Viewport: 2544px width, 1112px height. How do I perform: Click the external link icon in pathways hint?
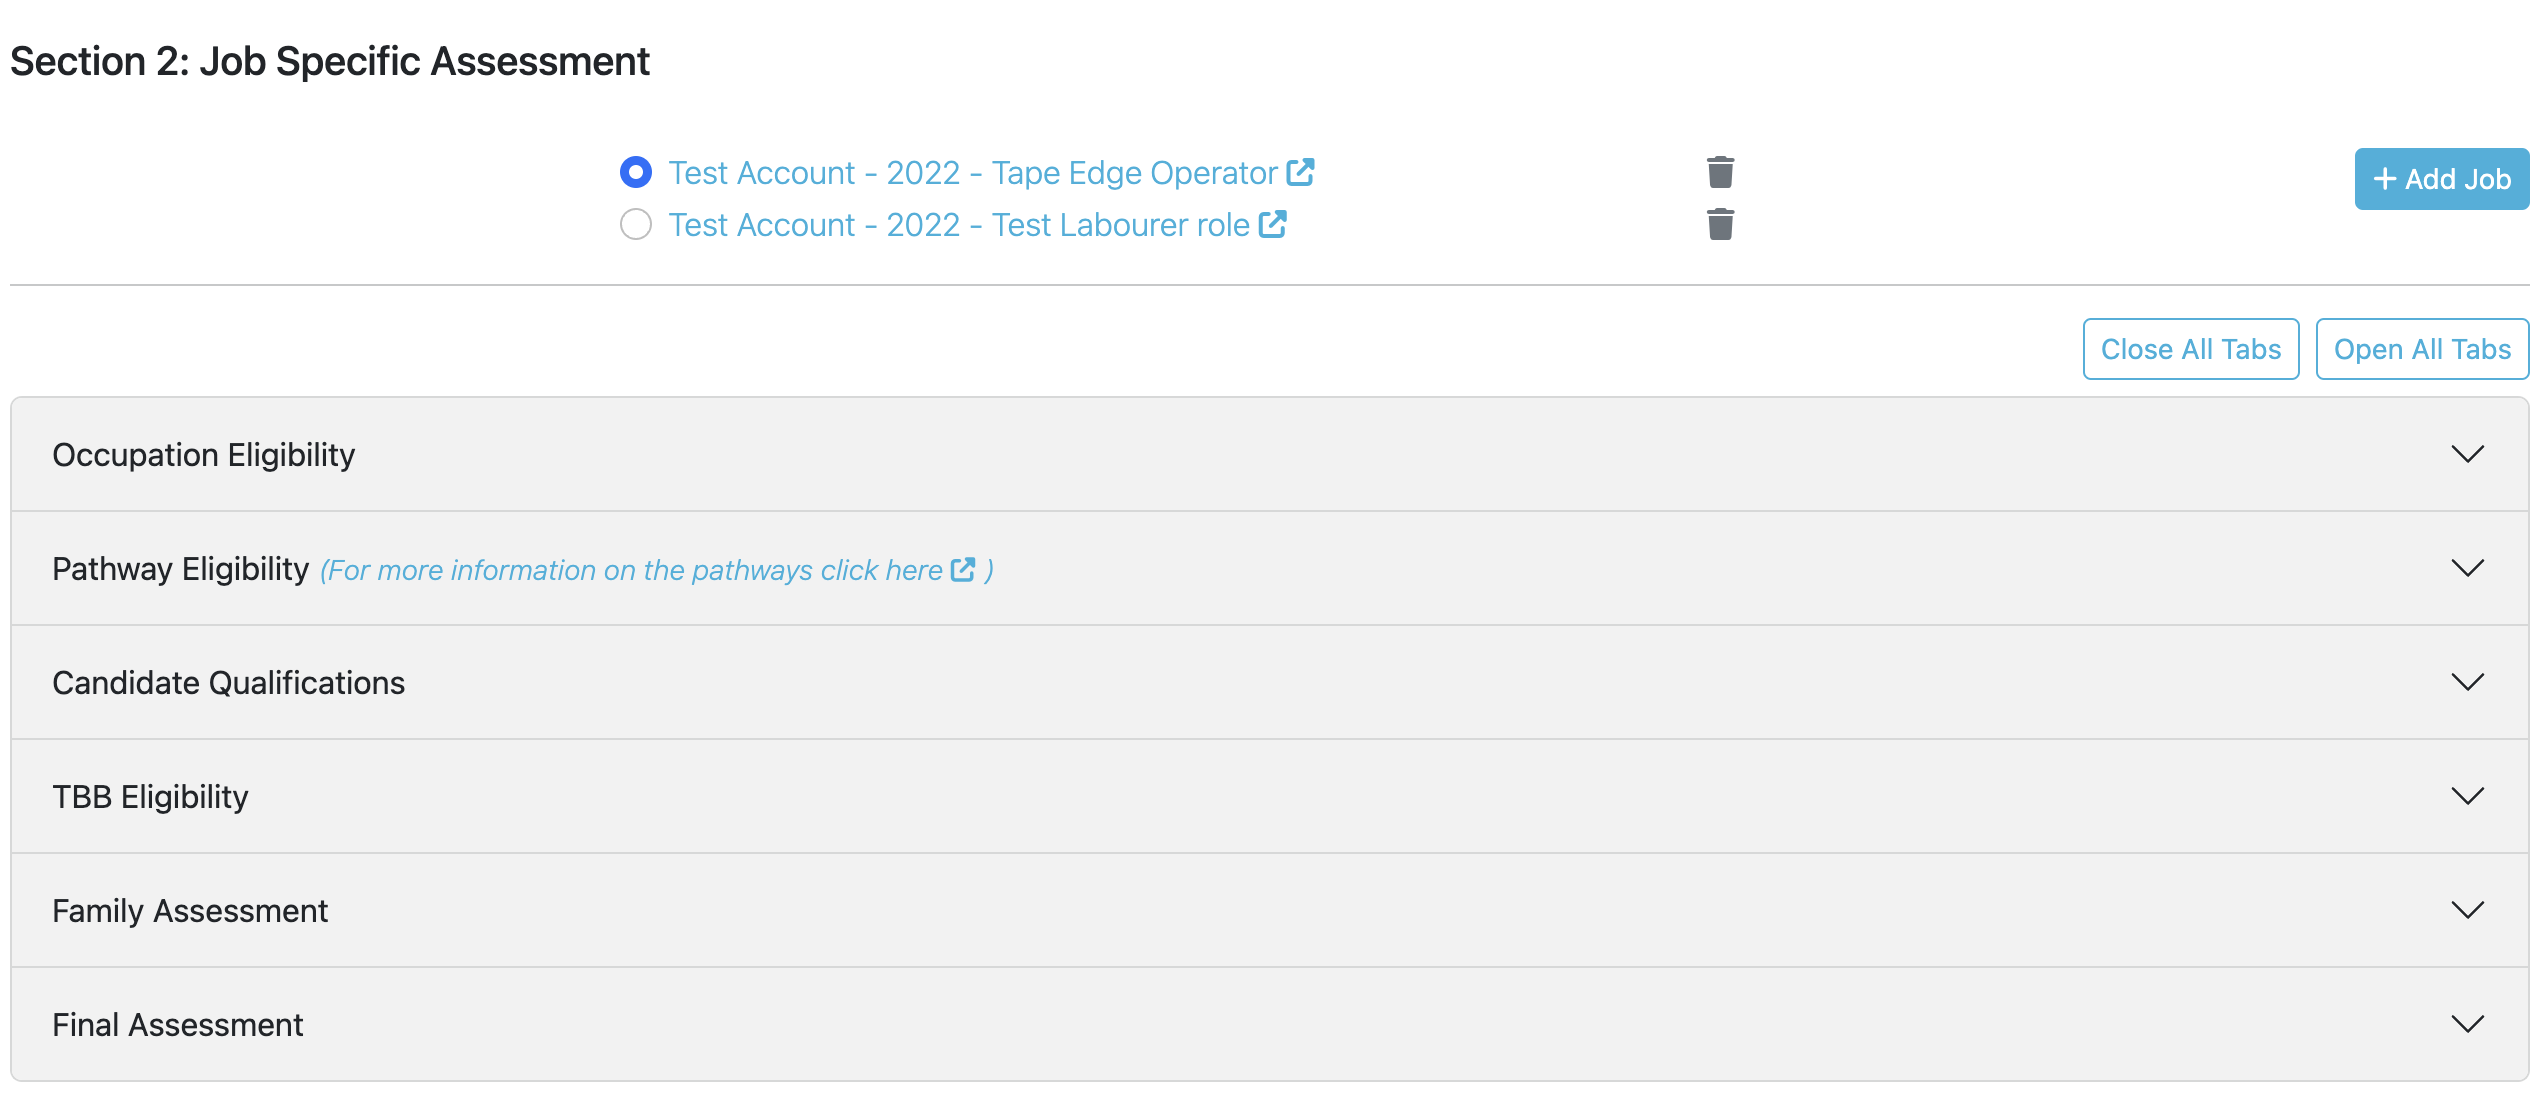click(963, 569)
